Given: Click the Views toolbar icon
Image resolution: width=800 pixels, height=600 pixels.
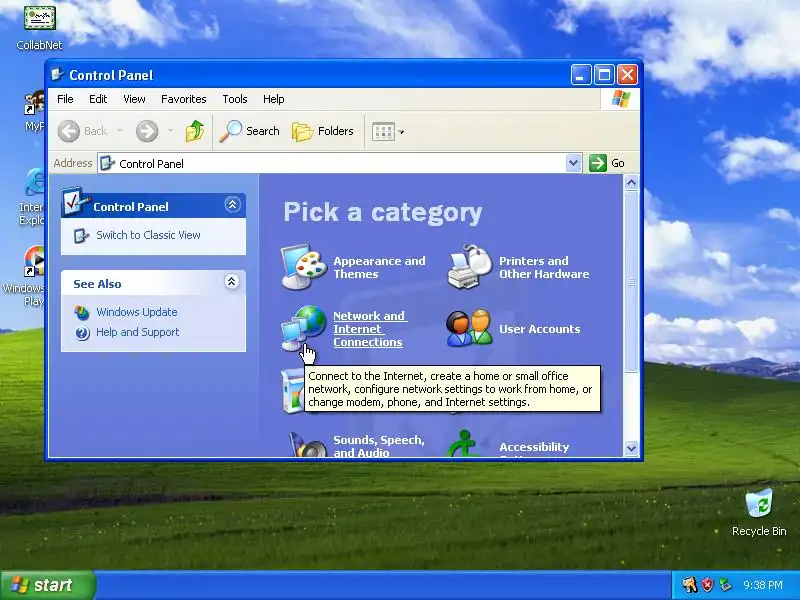Looking at the screenshot, I should click(x=383, y=132).
